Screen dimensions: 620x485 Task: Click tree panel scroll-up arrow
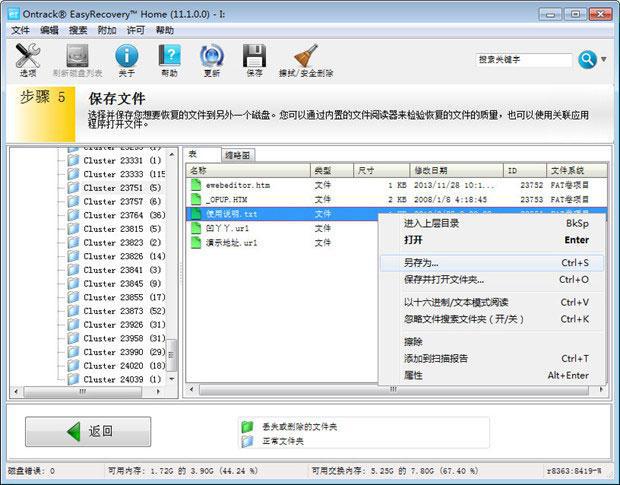172,155
